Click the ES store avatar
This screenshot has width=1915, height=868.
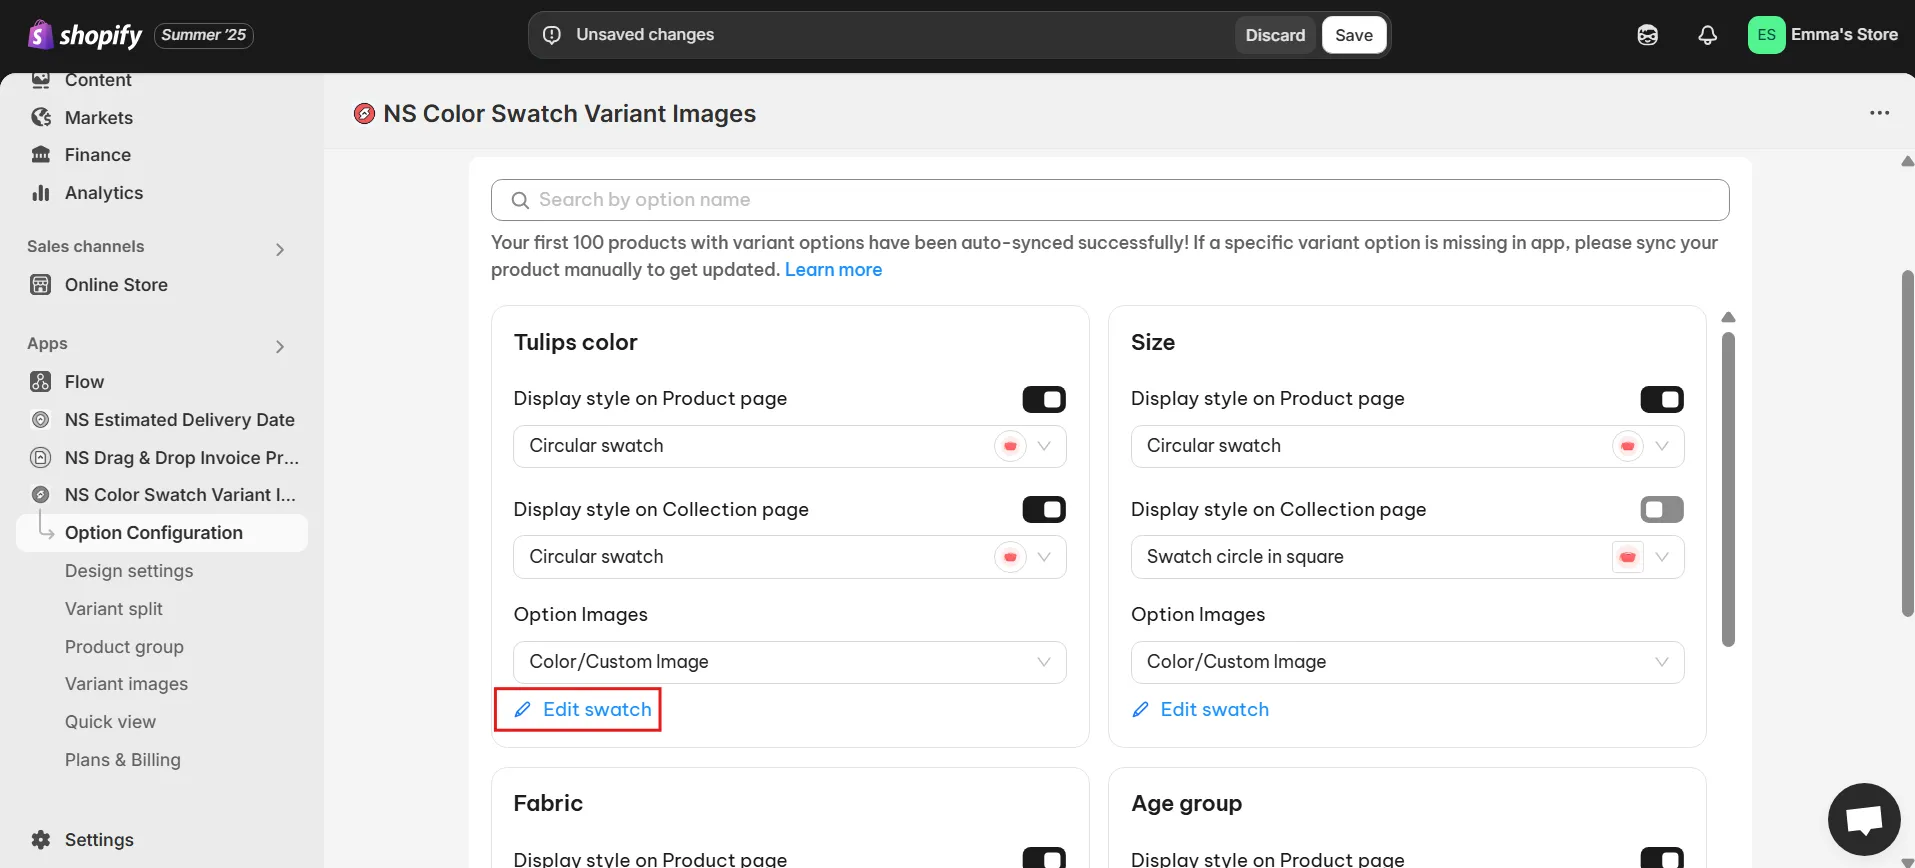[1767, 35]
